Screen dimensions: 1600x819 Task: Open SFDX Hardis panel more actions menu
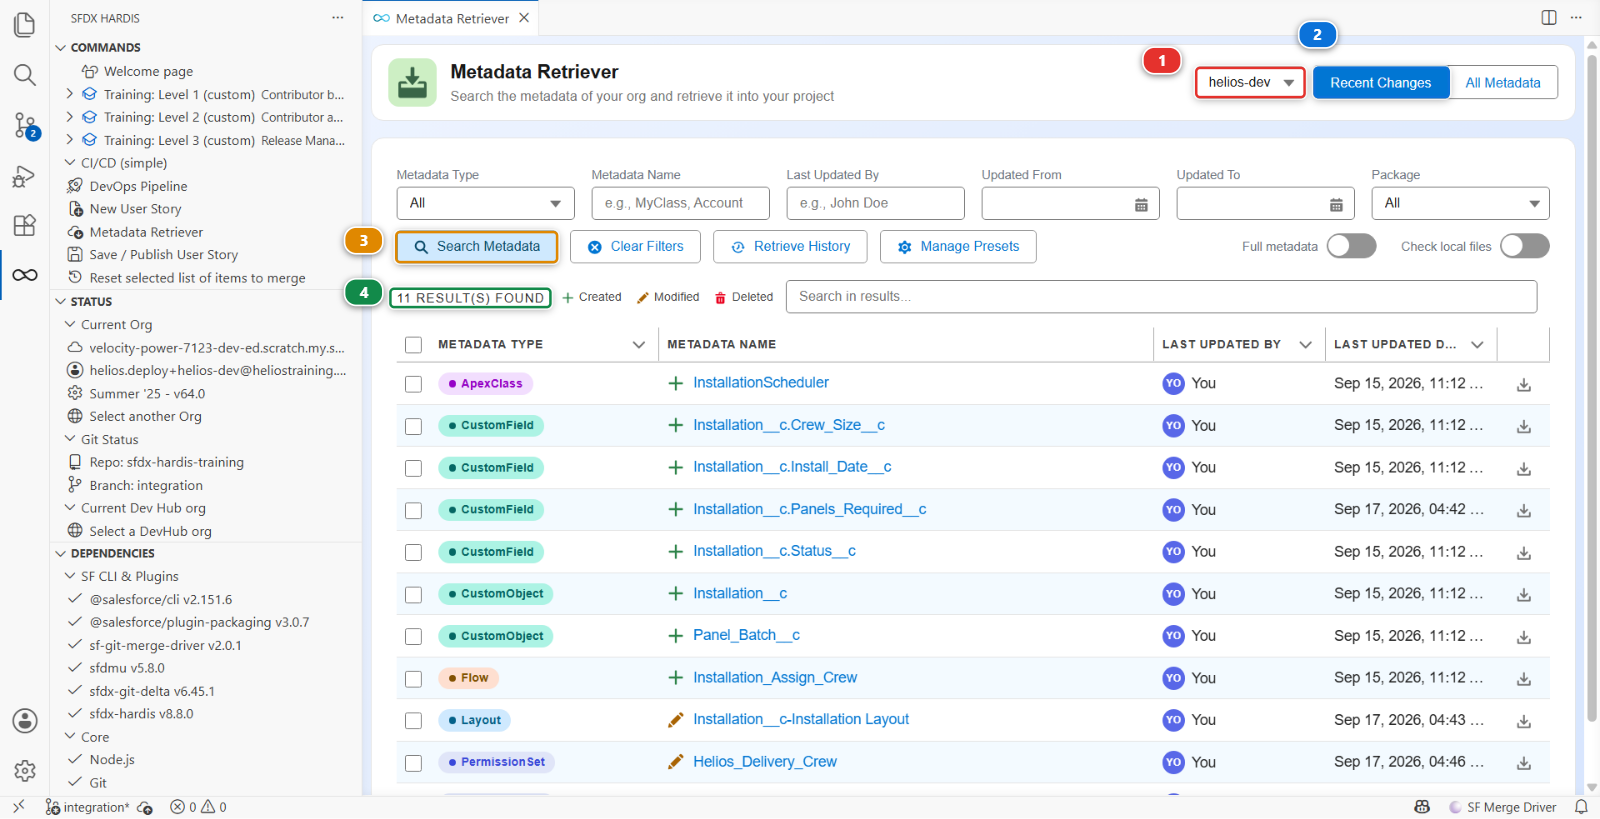[x=338, y=18]
